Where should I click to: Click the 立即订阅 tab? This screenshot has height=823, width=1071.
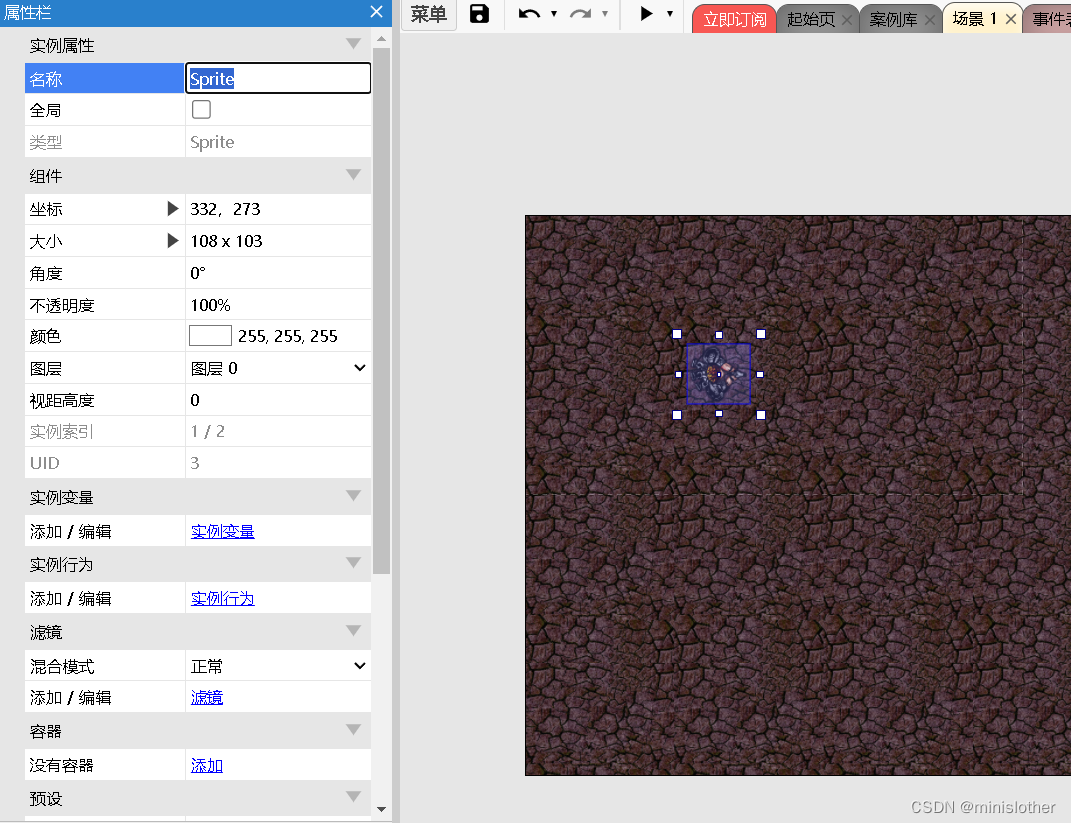[x=735, y=19]
